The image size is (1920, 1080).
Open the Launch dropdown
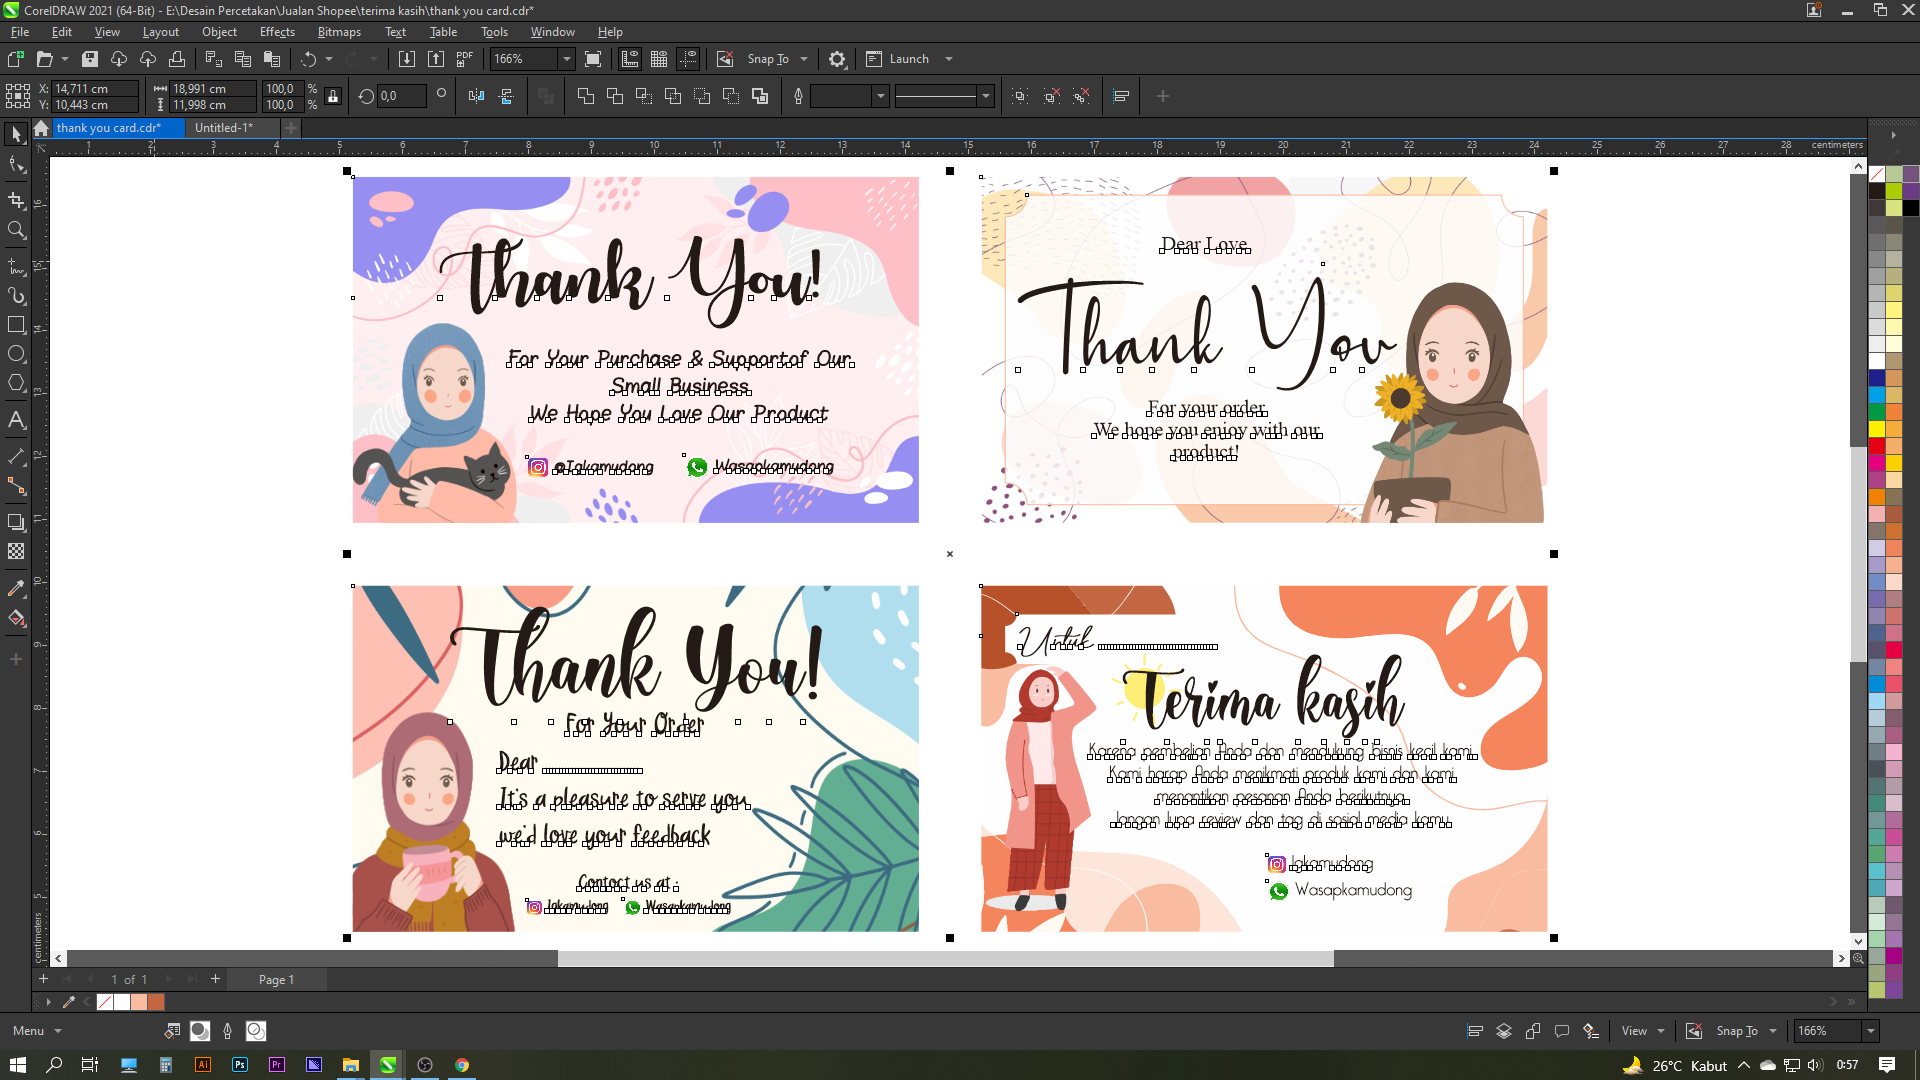click(x=949, y=59)
